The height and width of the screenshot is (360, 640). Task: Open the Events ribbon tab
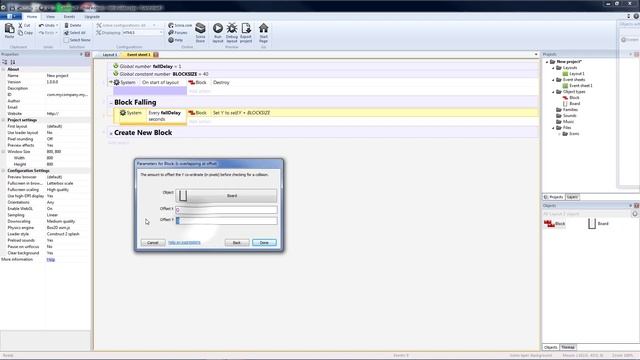pyautogui.click(x=69, y=17)
